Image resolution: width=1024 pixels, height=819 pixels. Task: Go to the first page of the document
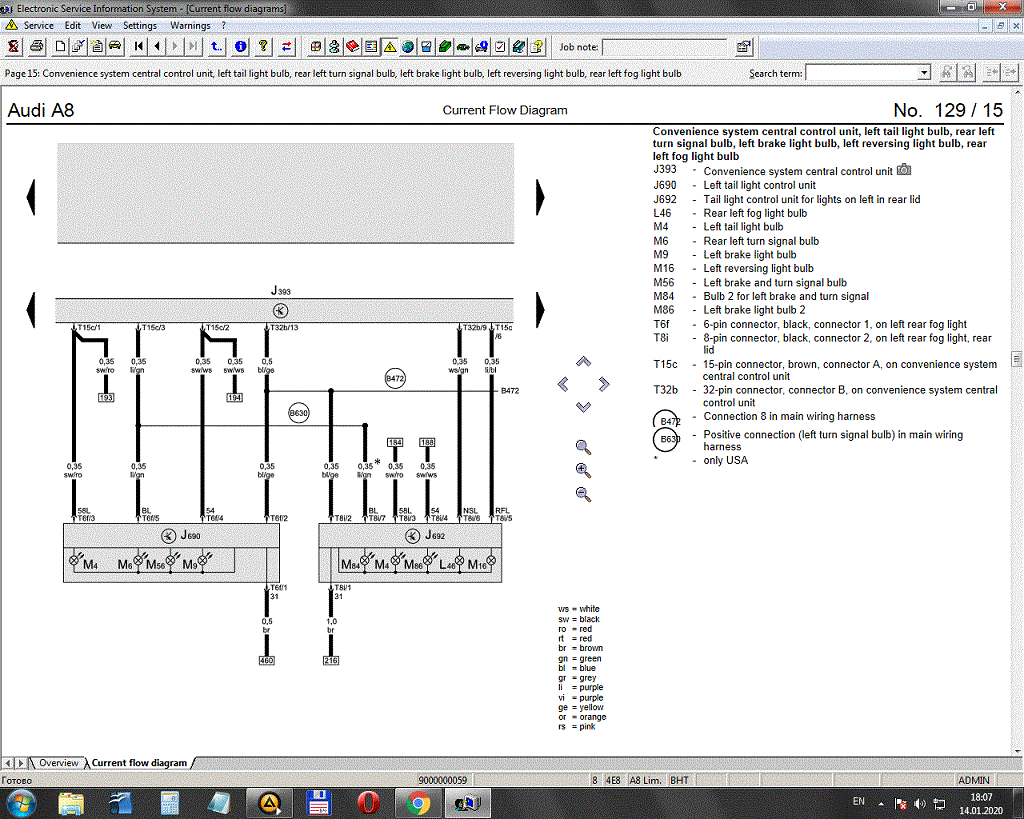[x=138, y=46]
